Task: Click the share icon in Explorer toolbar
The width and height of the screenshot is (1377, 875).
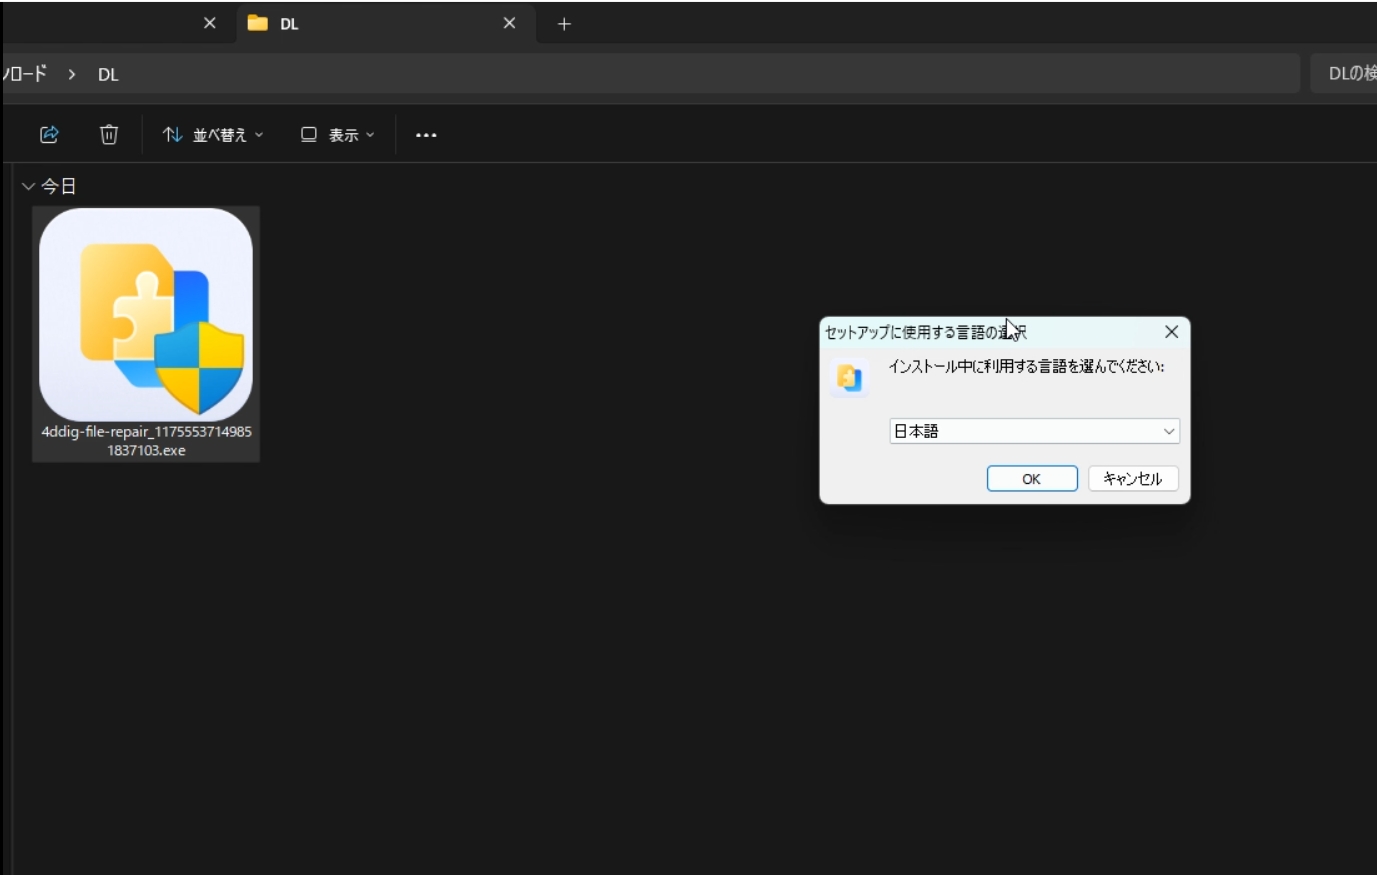Action: pos(49,134)
